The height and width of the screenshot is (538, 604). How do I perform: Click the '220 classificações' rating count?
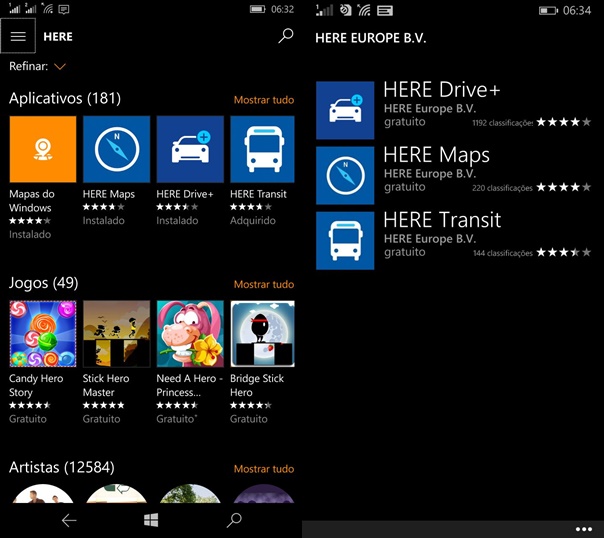[503, 188]
